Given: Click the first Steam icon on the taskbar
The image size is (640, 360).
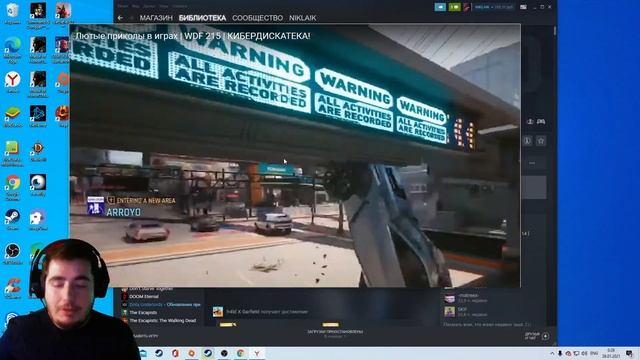Looking at the screenshot, I should click(x=159, y=353).
